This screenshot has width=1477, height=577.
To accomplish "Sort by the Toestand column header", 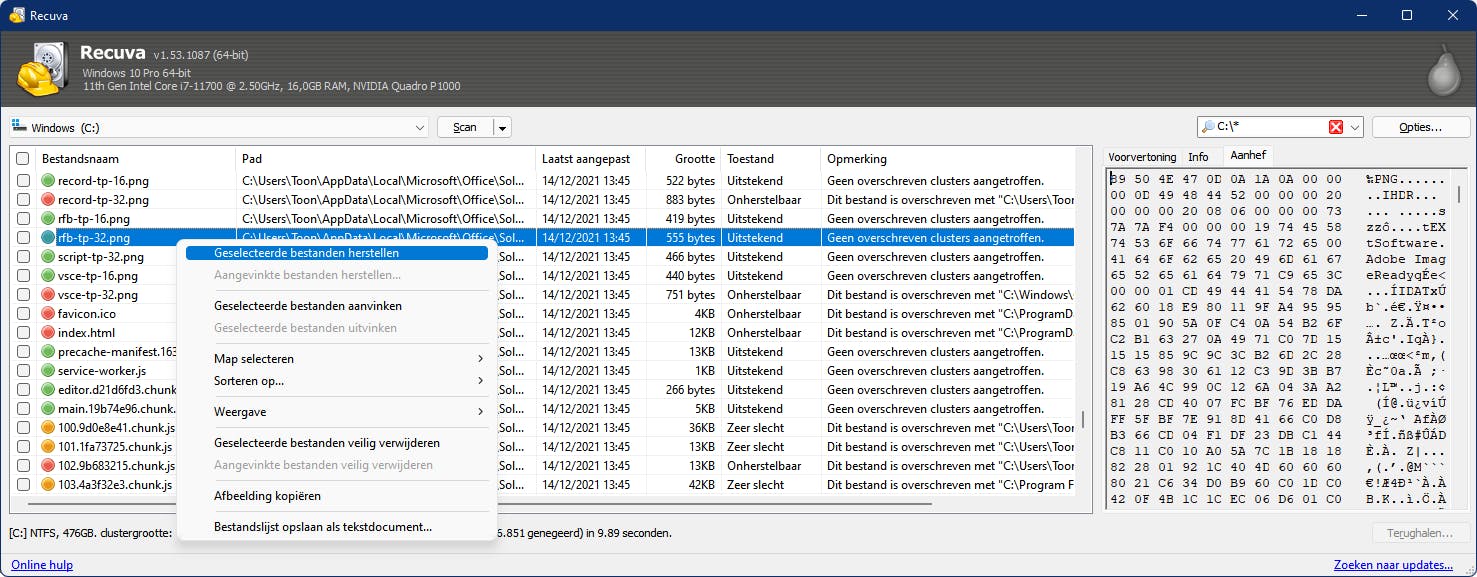I will (x=770, y=159).
